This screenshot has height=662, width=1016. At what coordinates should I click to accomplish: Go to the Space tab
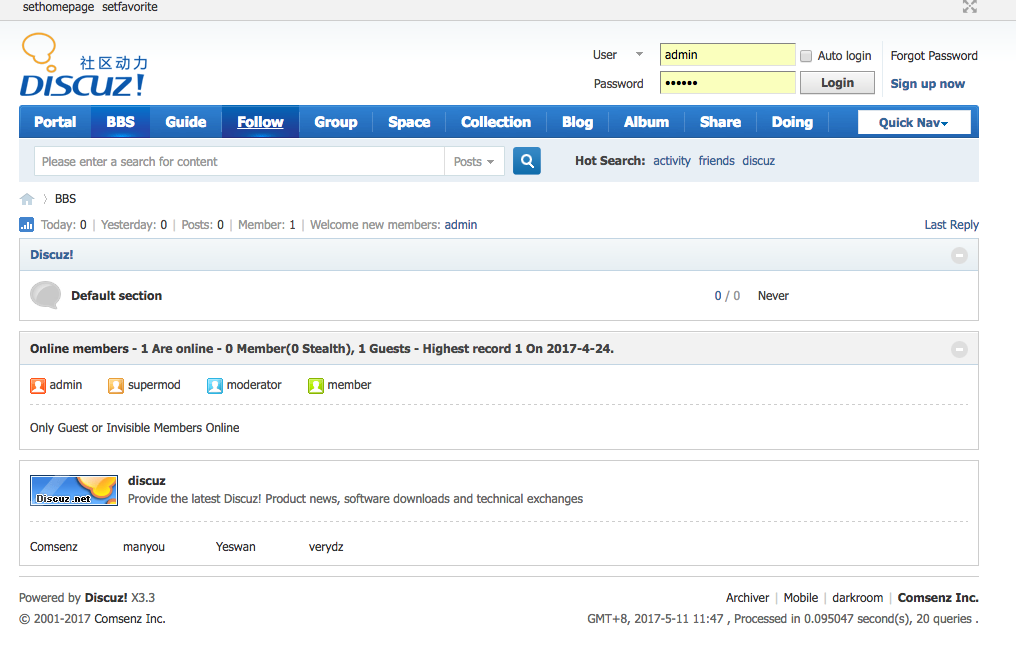coord(409,122)
